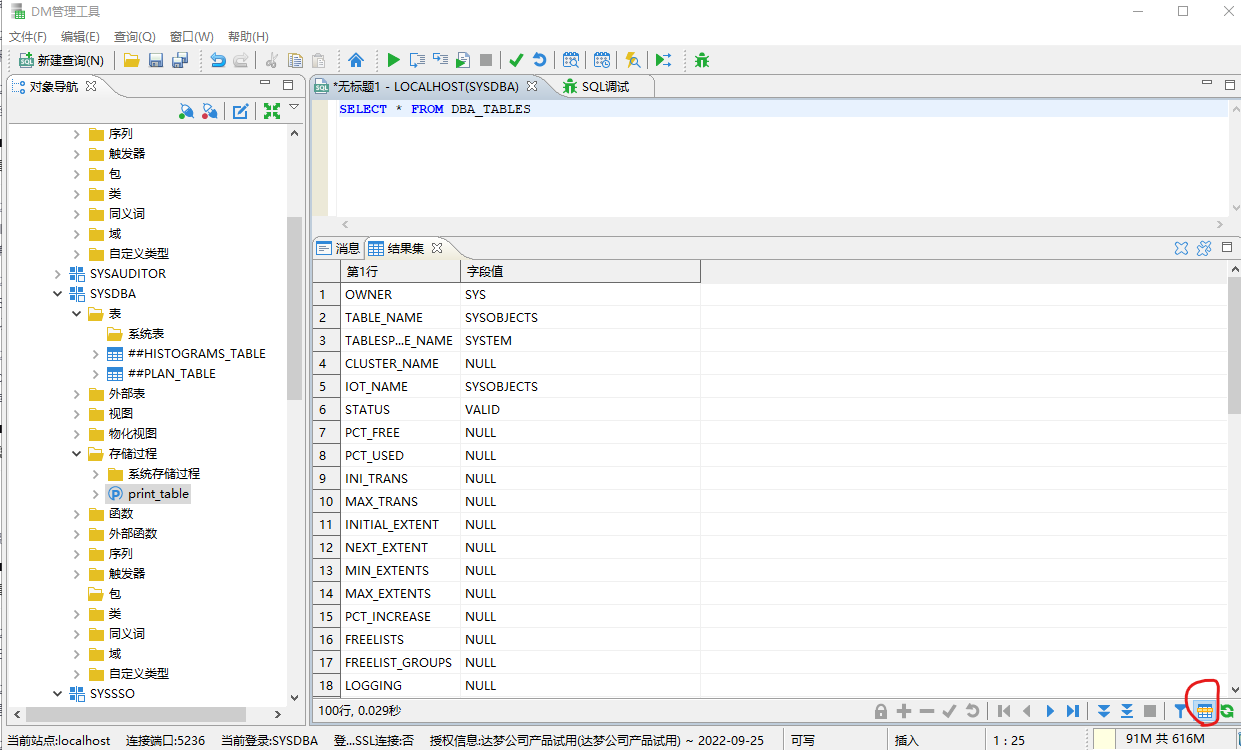Click the 外部表 folder in tree
This screenshot has height=750, width=1241.
click(127, 394)
